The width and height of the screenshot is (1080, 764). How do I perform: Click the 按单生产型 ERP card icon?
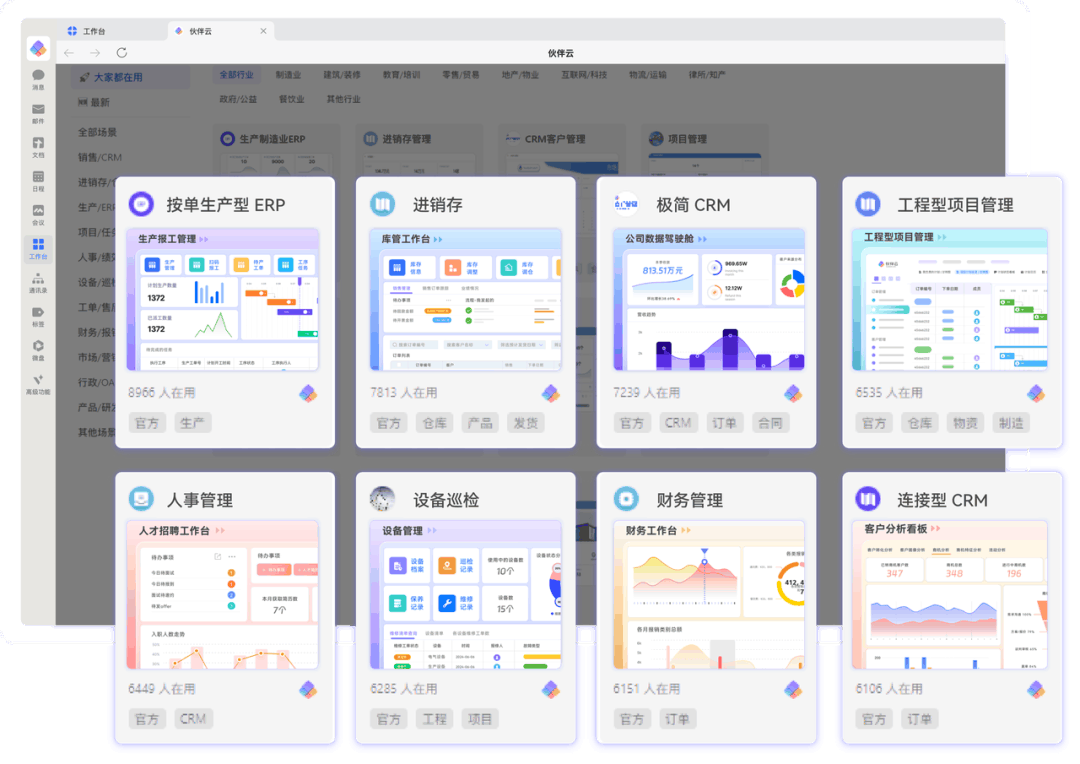141,204
